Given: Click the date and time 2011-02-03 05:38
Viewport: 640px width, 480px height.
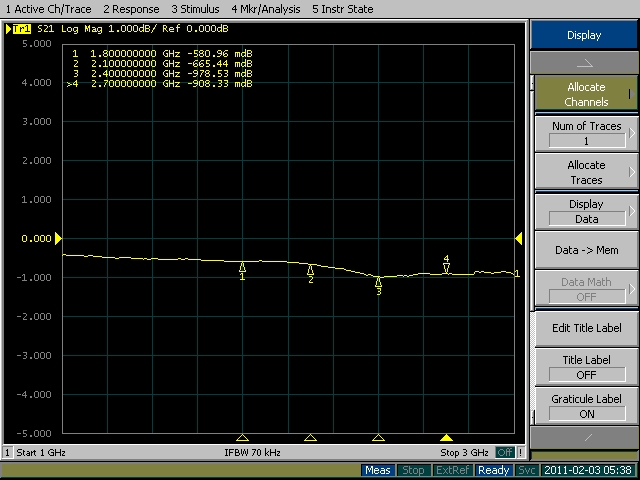Looking at the screenshot, I should [588, 471].
